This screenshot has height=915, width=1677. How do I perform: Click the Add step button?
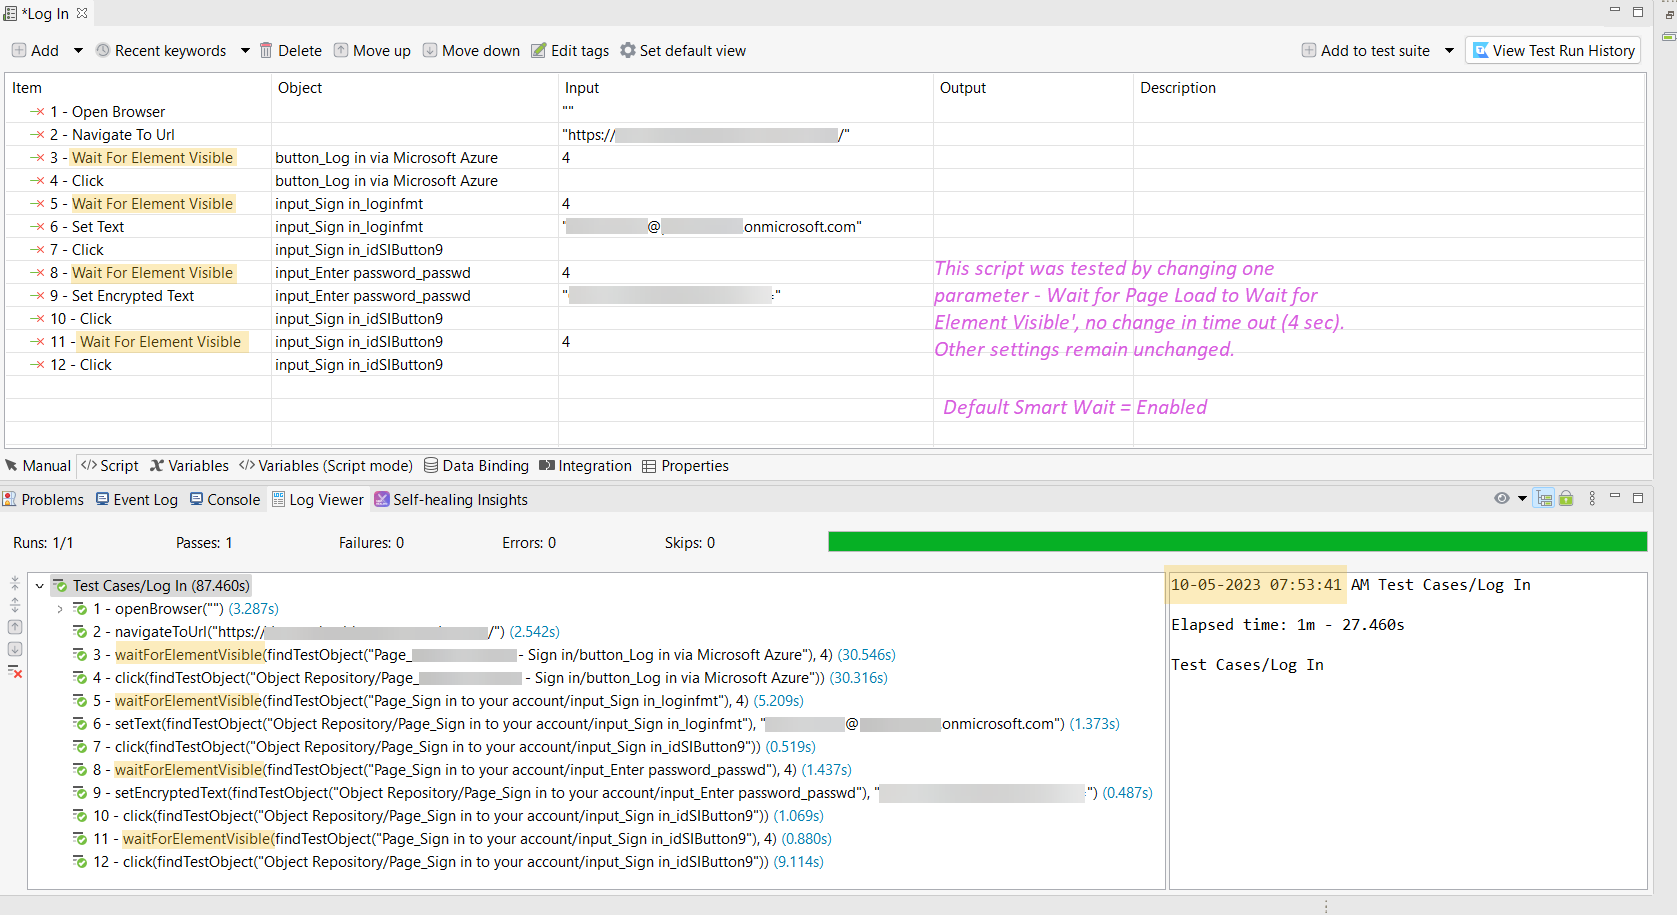click(35, 51)
